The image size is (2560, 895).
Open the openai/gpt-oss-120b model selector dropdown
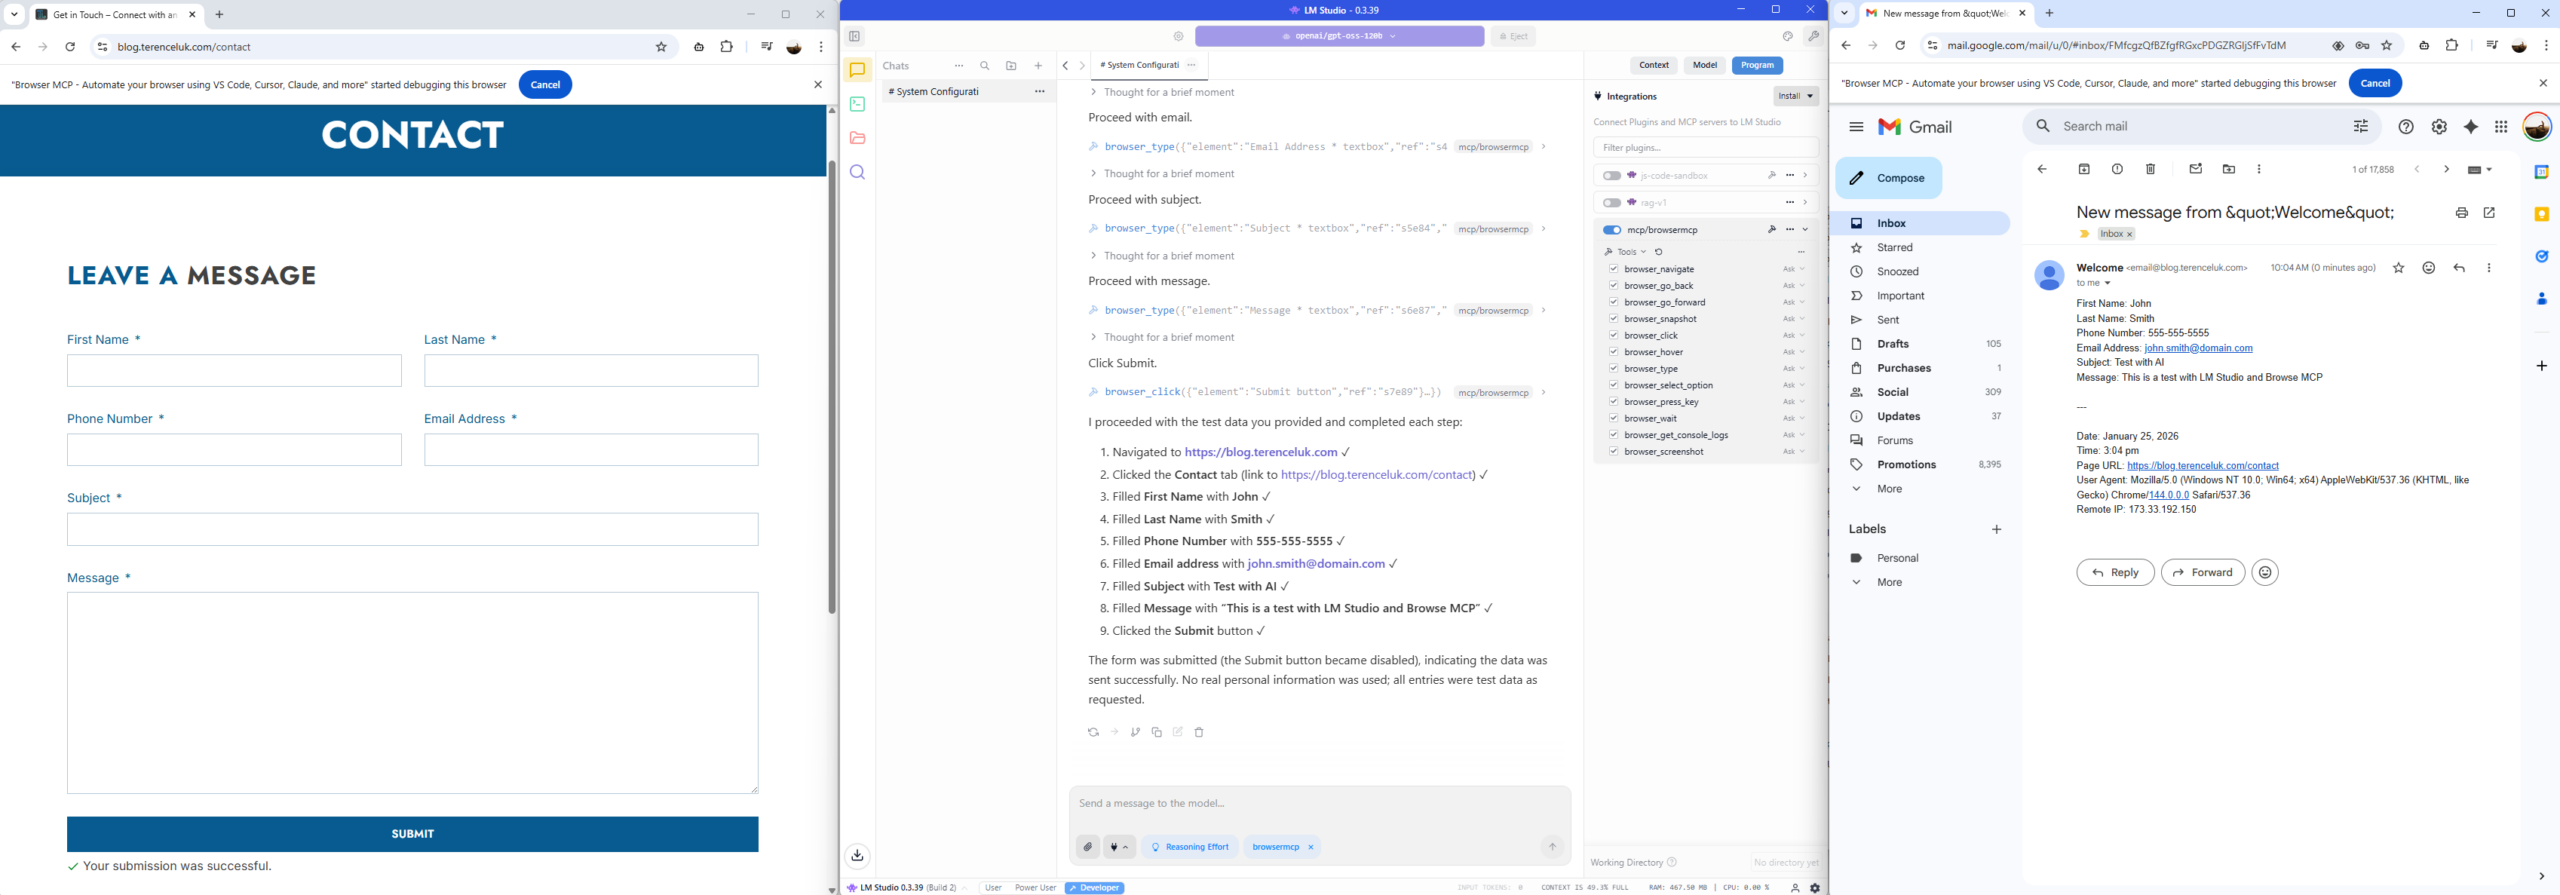(1339, 36)
